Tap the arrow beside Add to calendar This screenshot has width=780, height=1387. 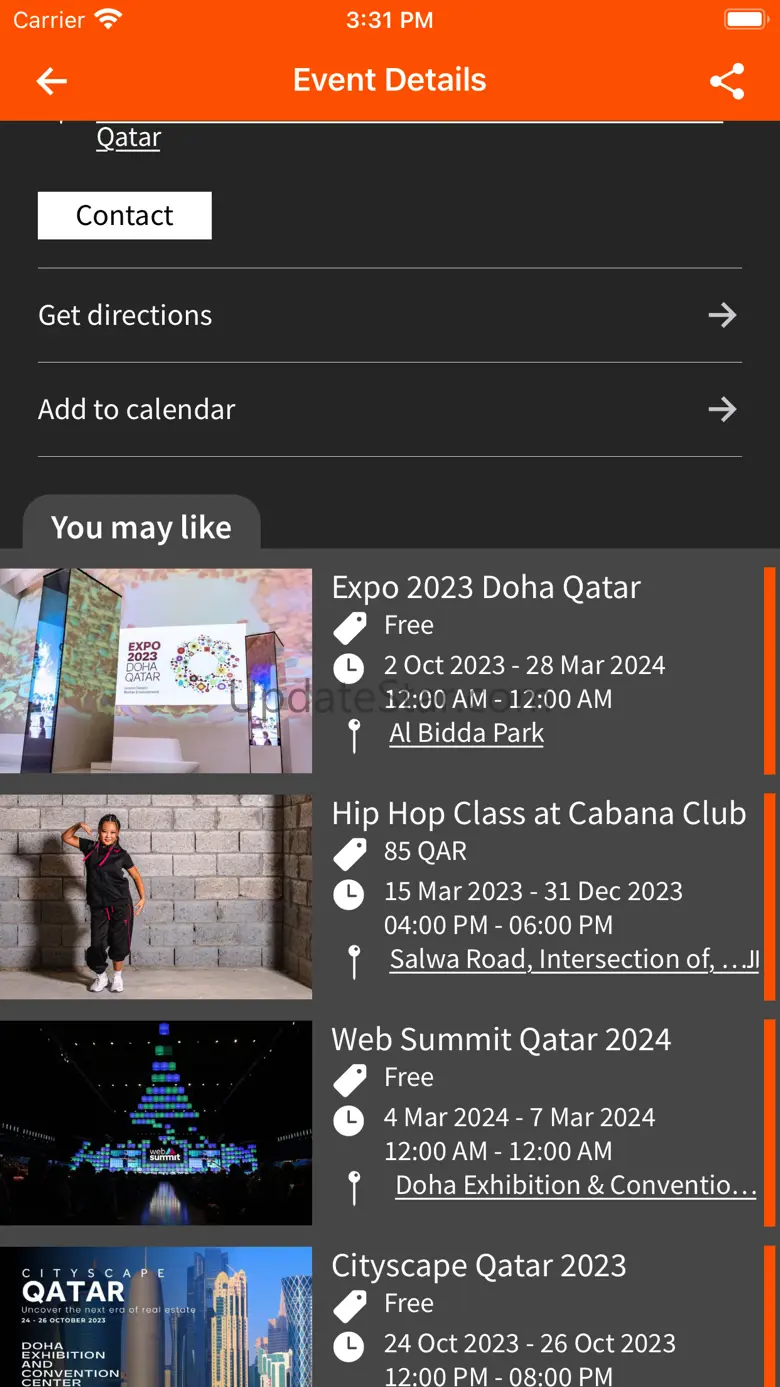pos(722,409)
